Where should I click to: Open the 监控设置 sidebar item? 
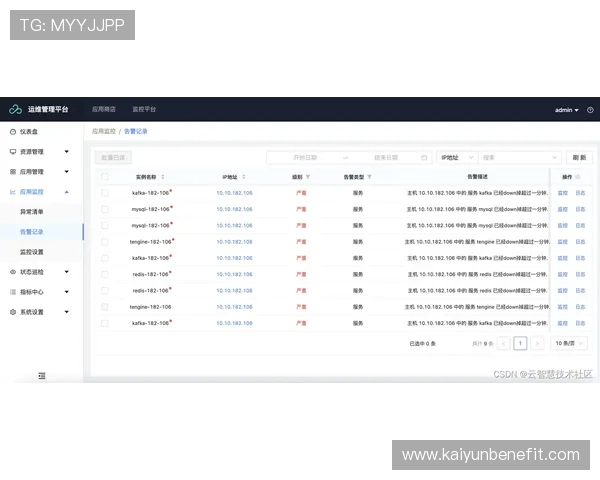coord(31,252)
